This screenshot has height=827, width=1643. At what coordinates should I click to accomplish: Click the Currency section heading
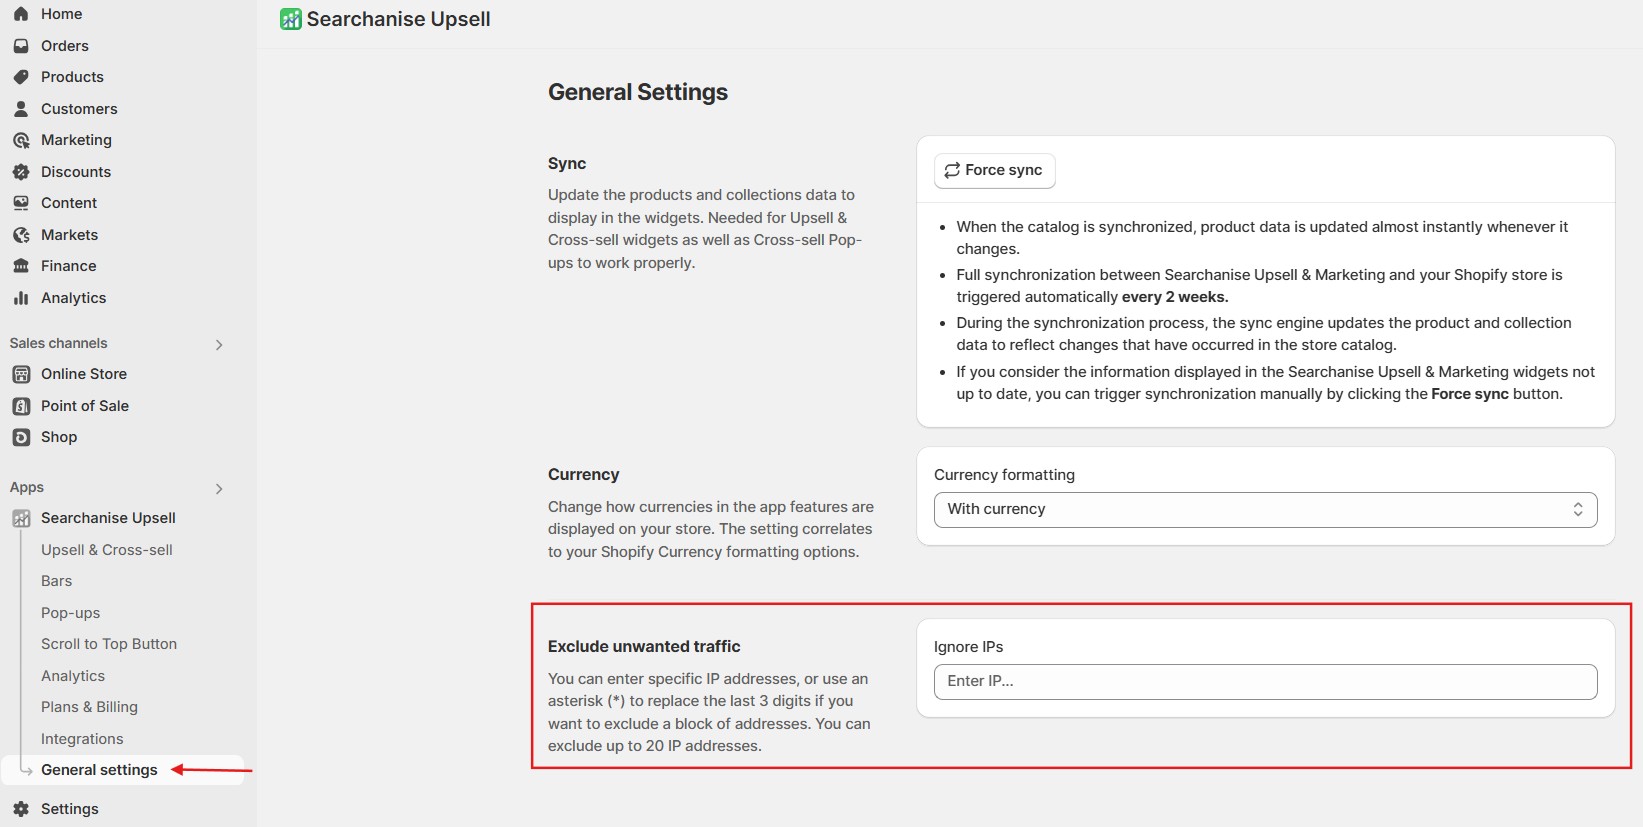coord(584,474)
